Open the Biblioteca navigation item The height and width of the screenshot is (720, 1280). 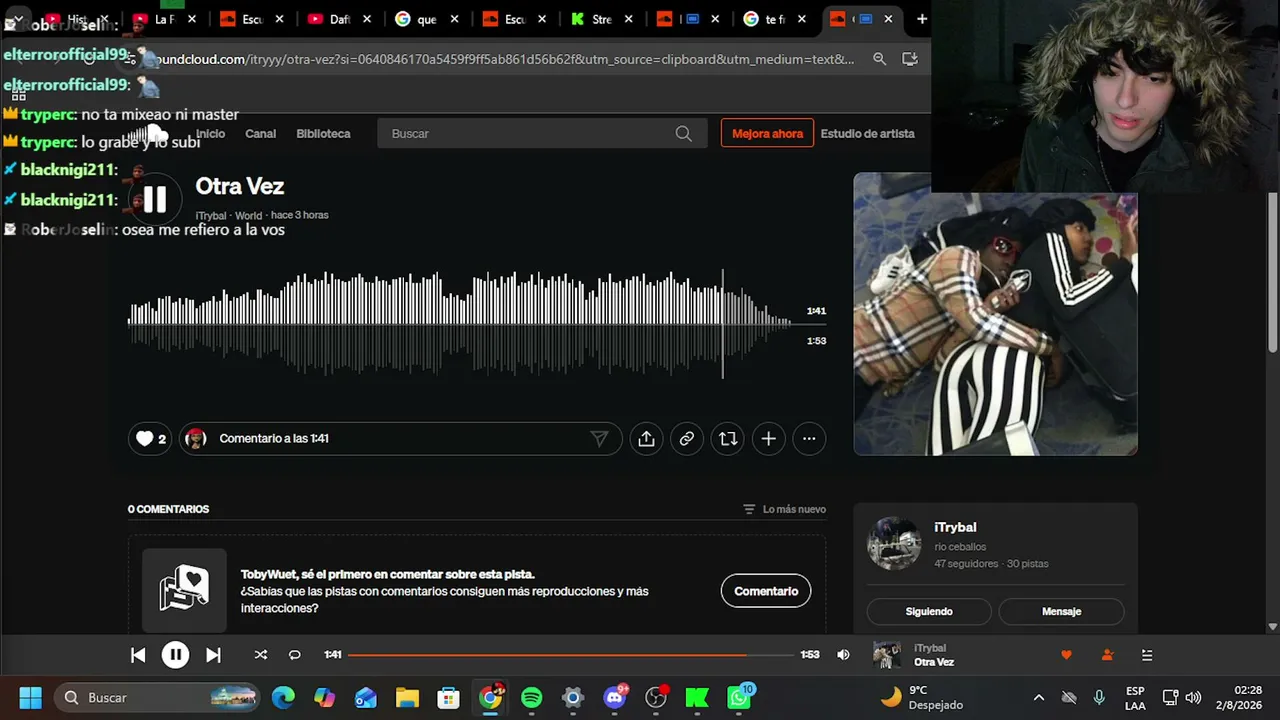coord(323,133)
